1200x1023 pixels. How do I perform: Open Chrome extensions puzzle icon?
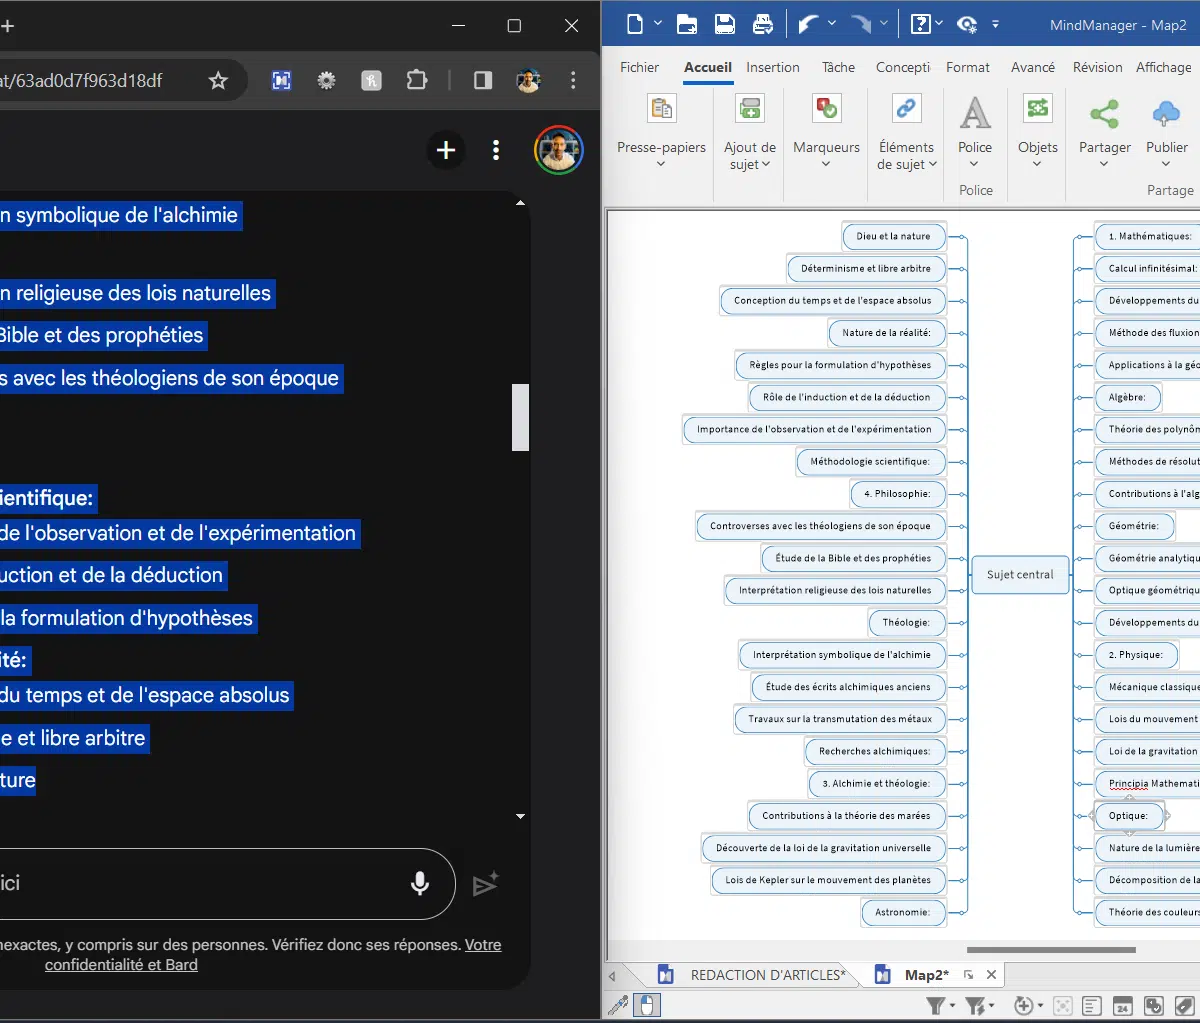click(416, 80)
